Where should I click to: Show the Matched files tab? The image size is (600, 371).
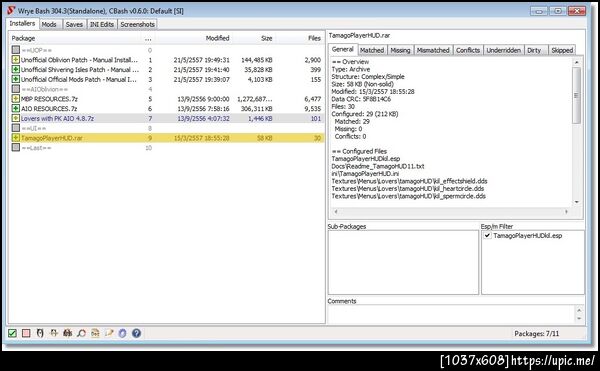(x=372, y=50)
